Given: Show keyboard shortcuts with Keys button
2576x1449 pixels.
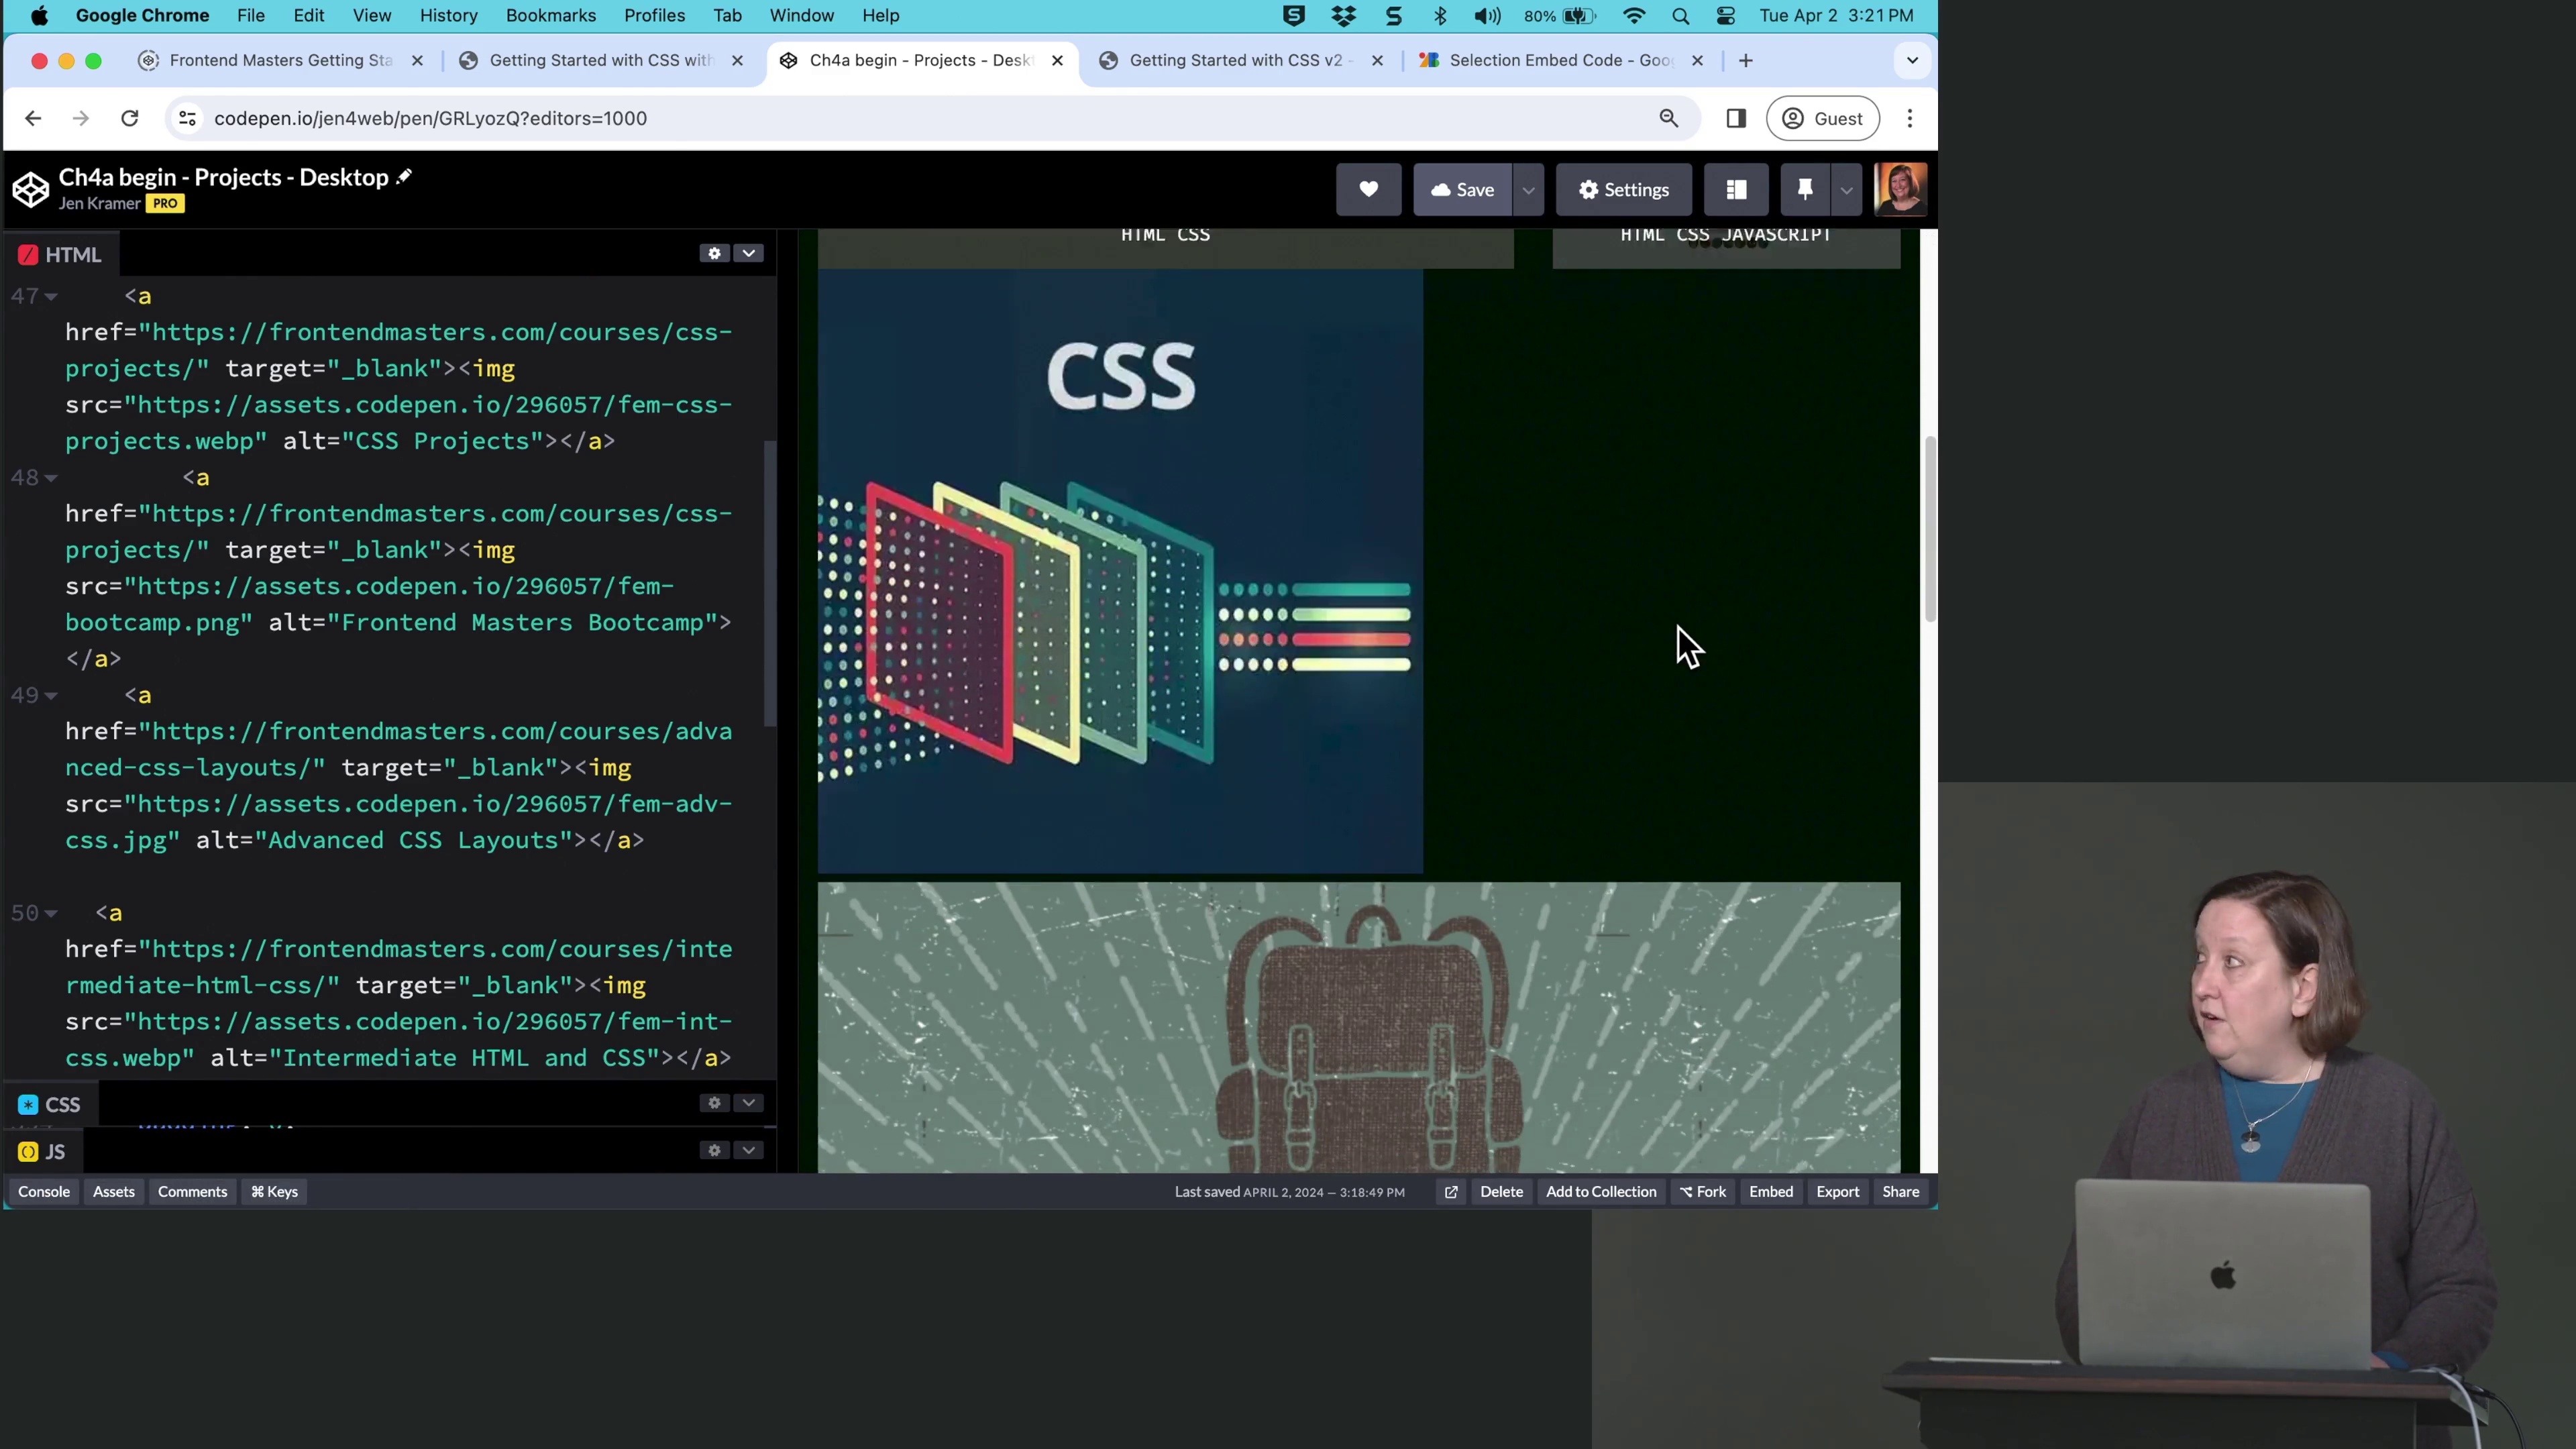Looking at the screenshot, I should point(274,1191).
